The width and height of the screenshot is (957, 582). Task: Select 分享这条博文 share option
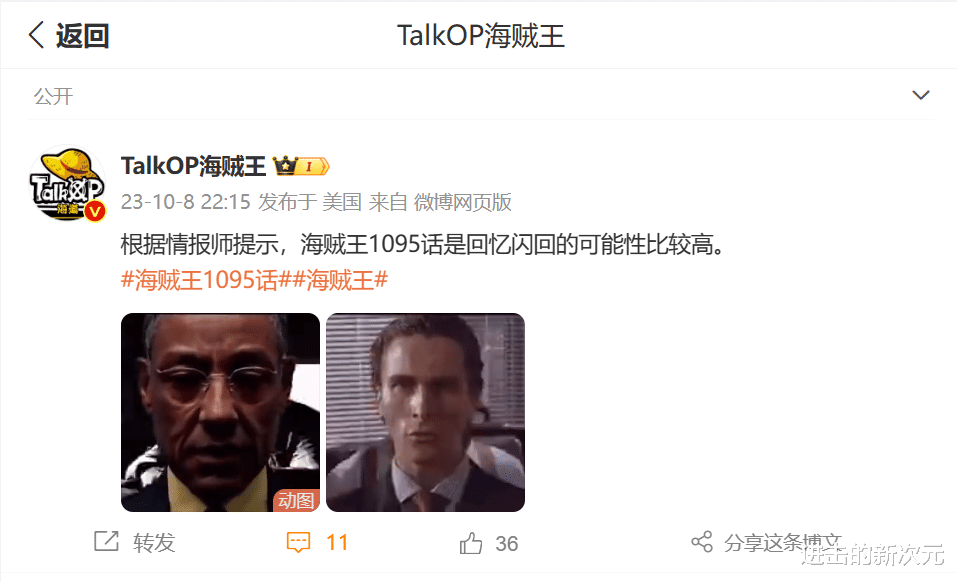click(x=783, y=542)
